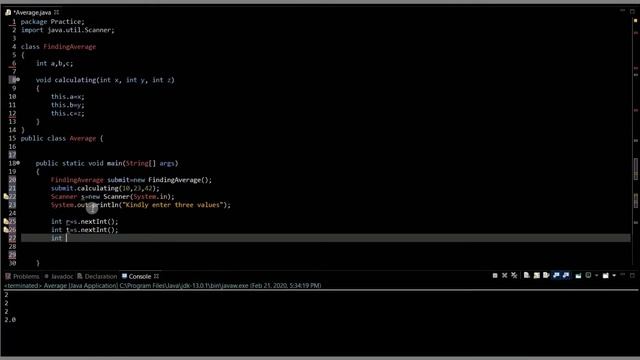This screenshot has width=640, height=360.
Task: Toggle Scroll Lock in the Console
Action: click(536, 276)
